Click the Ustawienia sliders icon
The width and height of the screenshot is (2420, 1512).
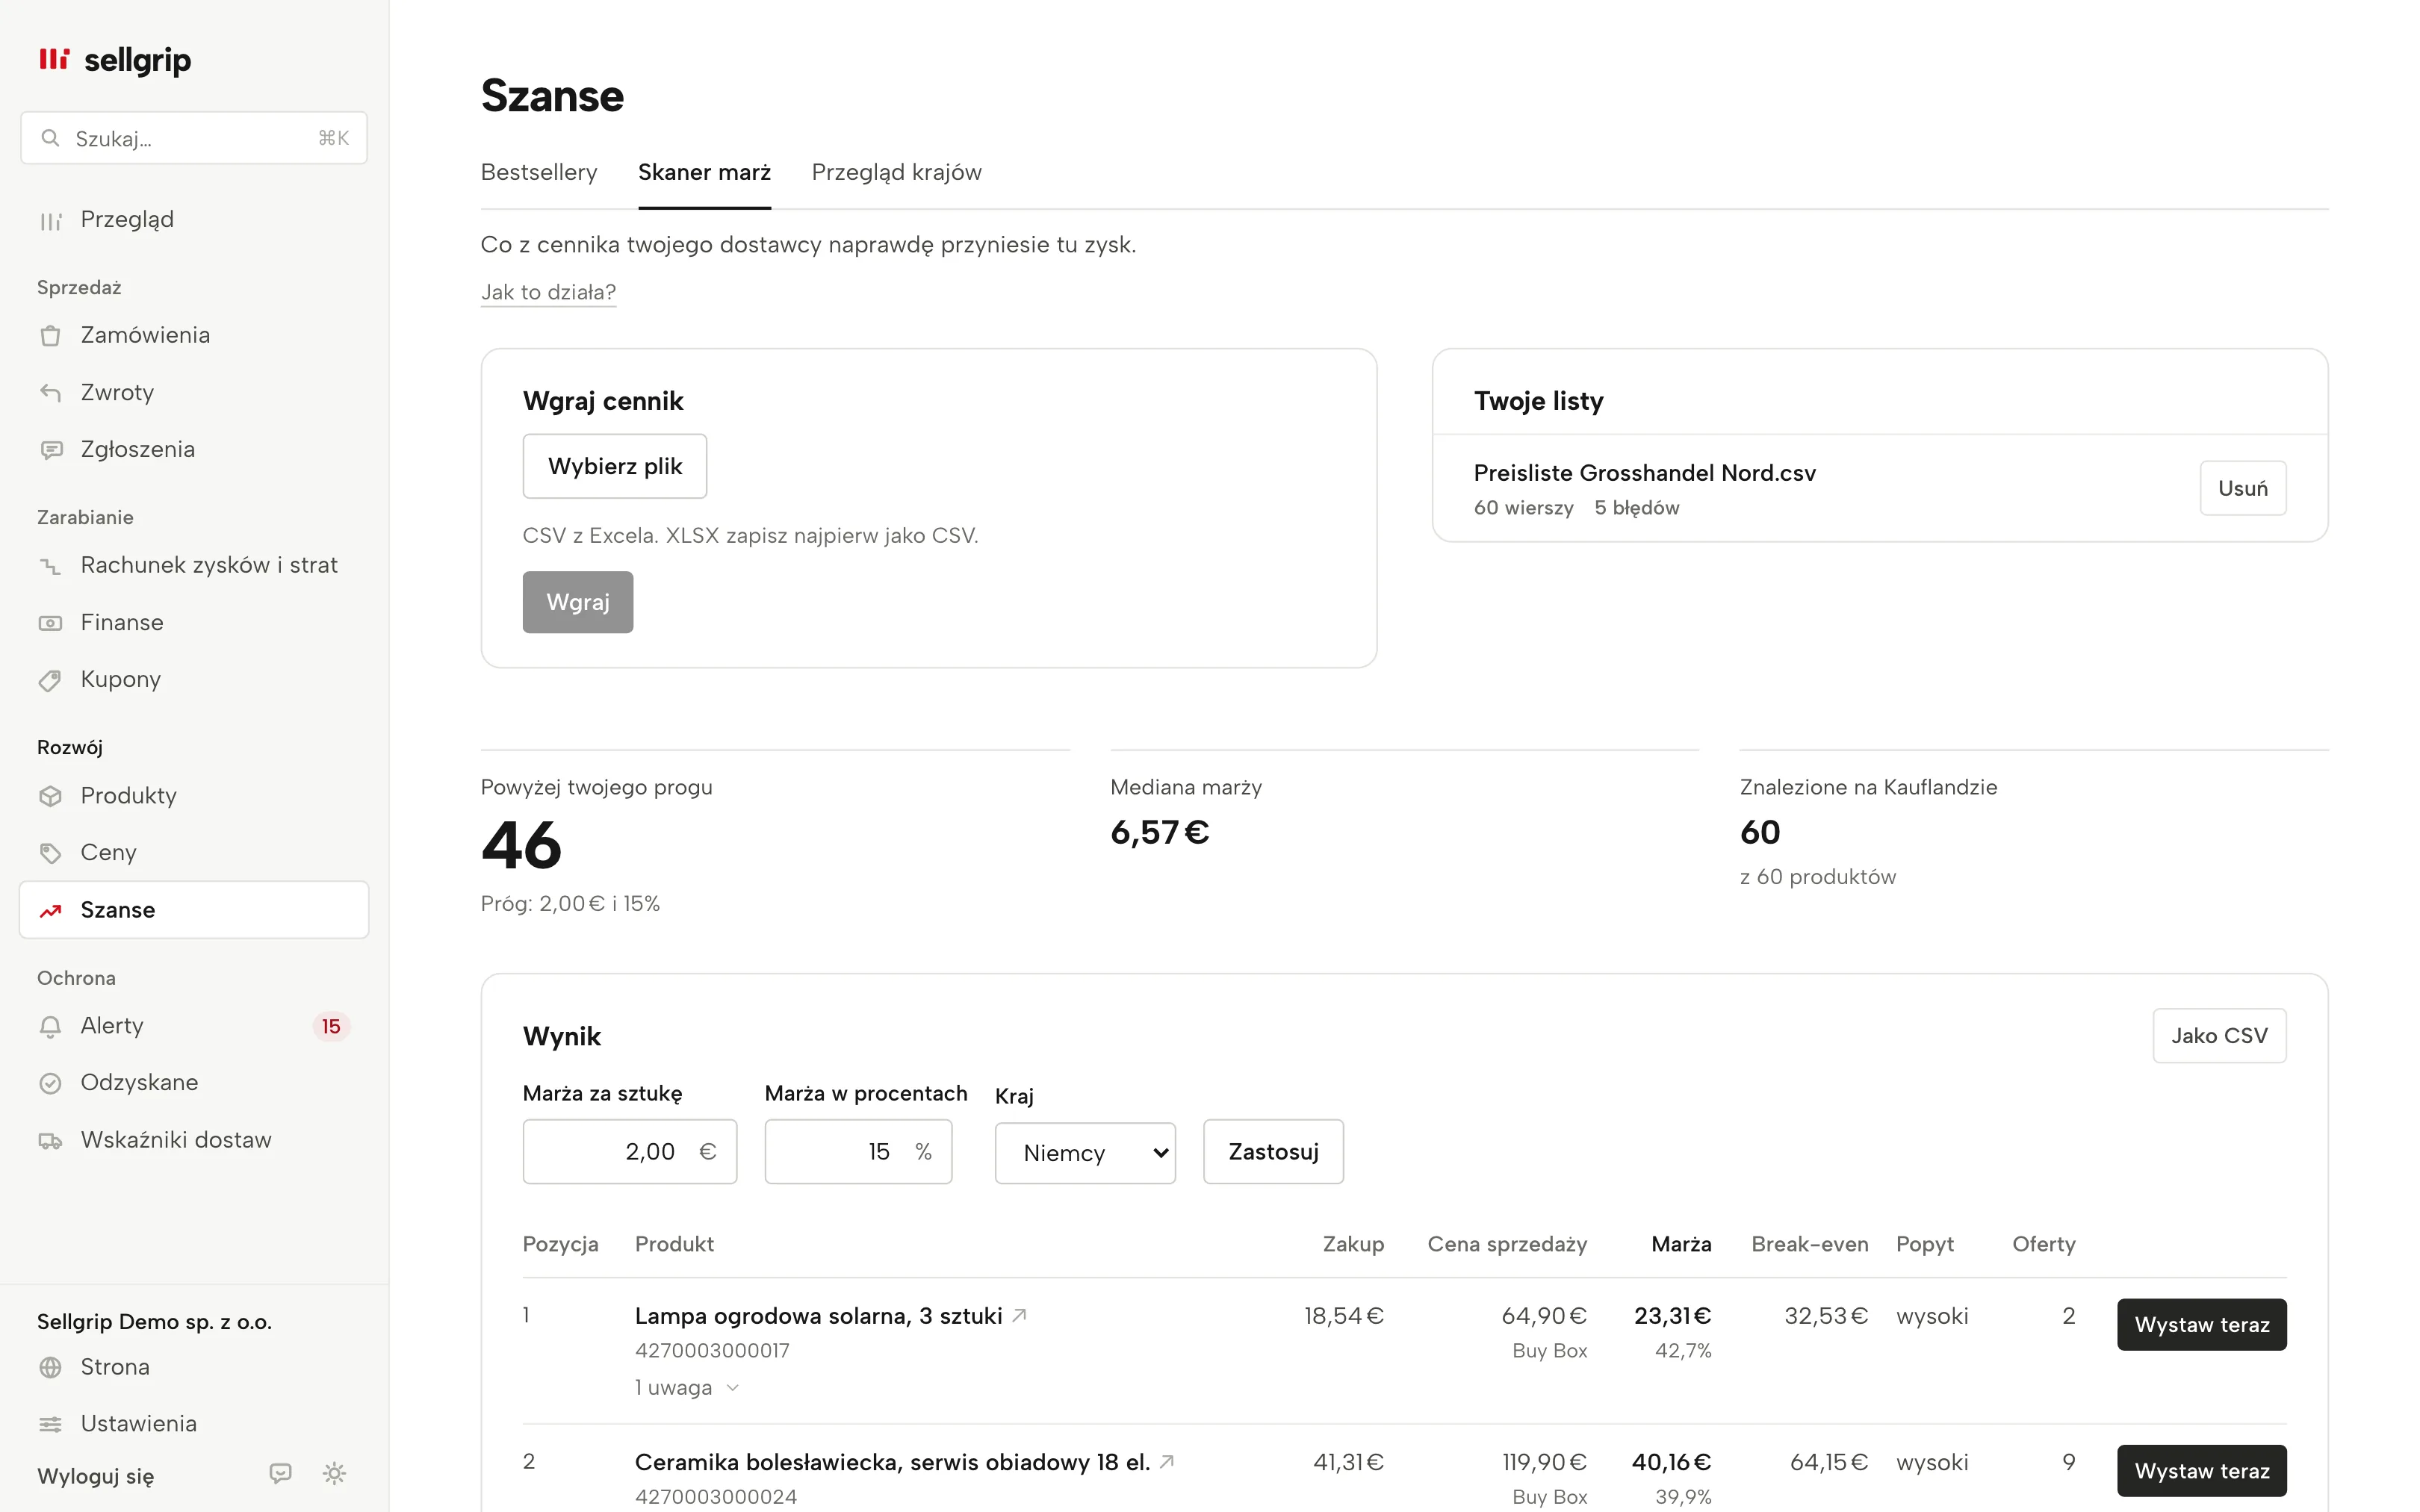pyautogui.click(x=50, y=1424)
